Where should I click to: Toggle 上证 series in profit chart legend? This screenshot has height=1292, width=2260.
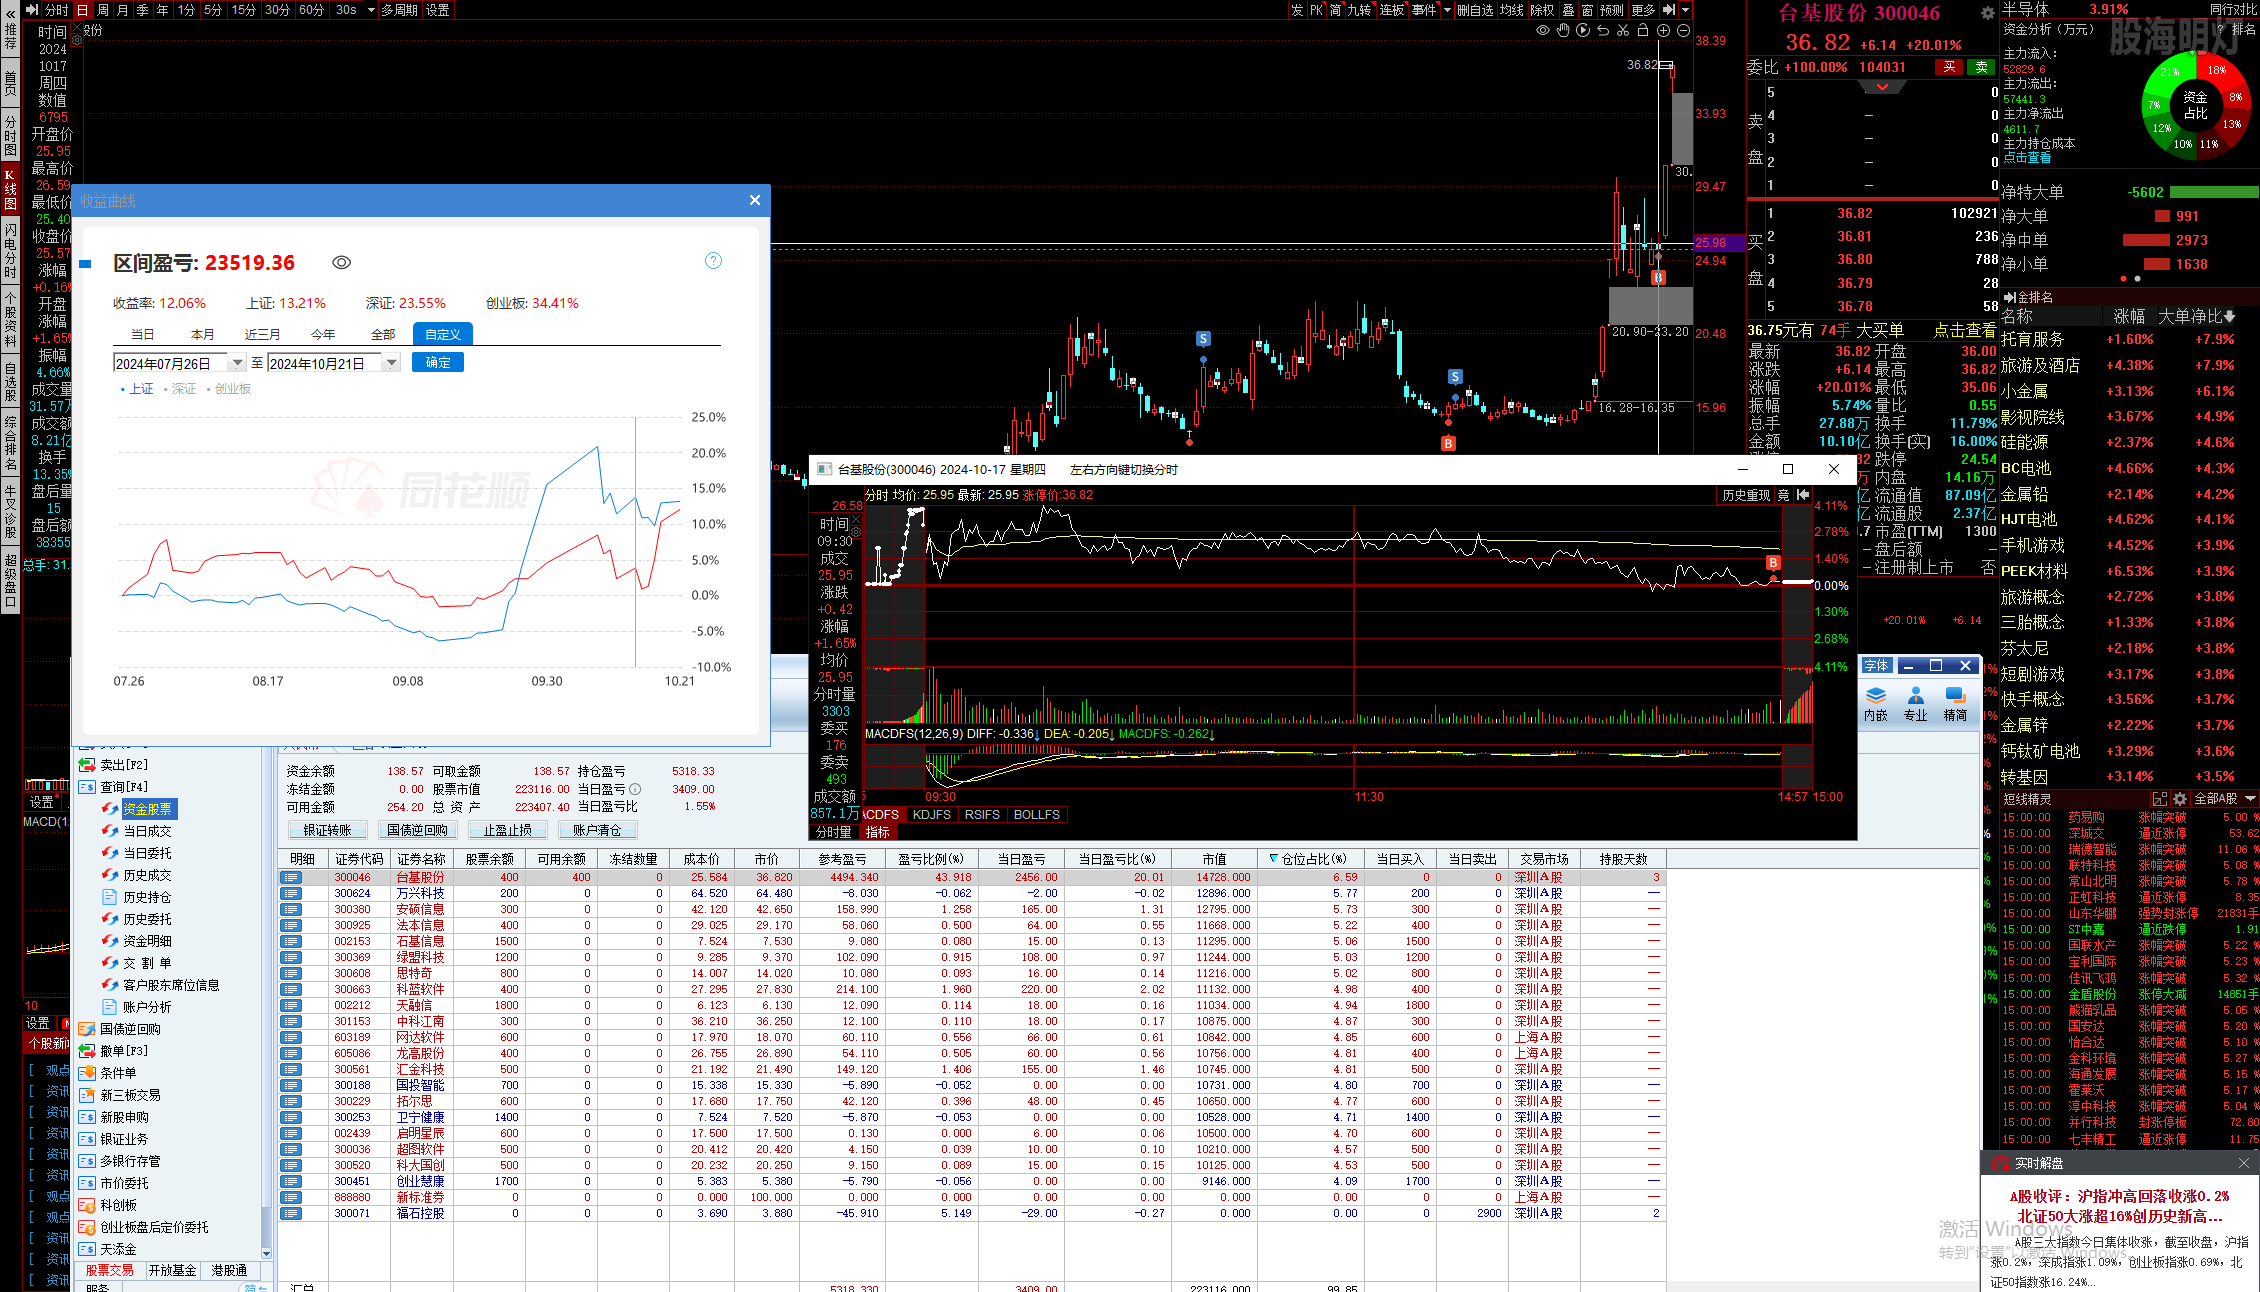(x=137, y=389)
